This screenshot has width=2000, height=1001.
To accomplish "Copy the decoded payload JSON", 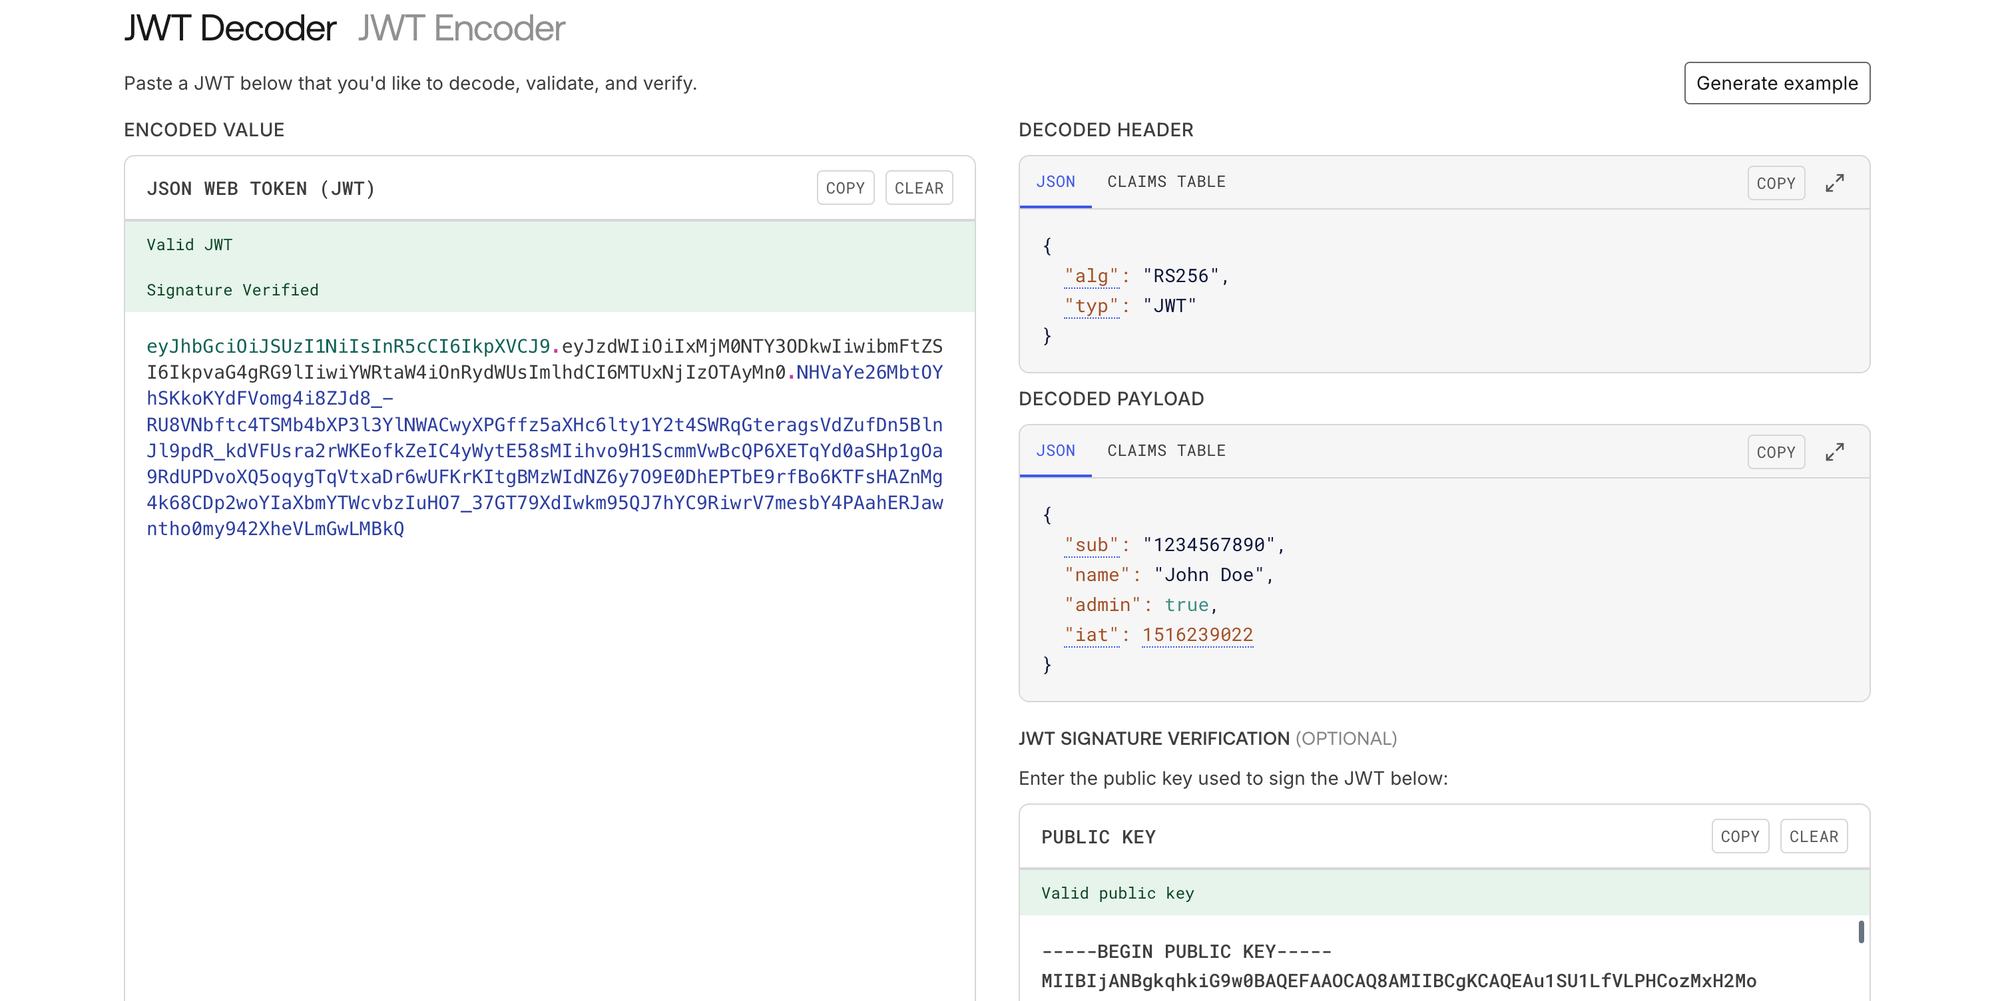I will click(1776, 451).
